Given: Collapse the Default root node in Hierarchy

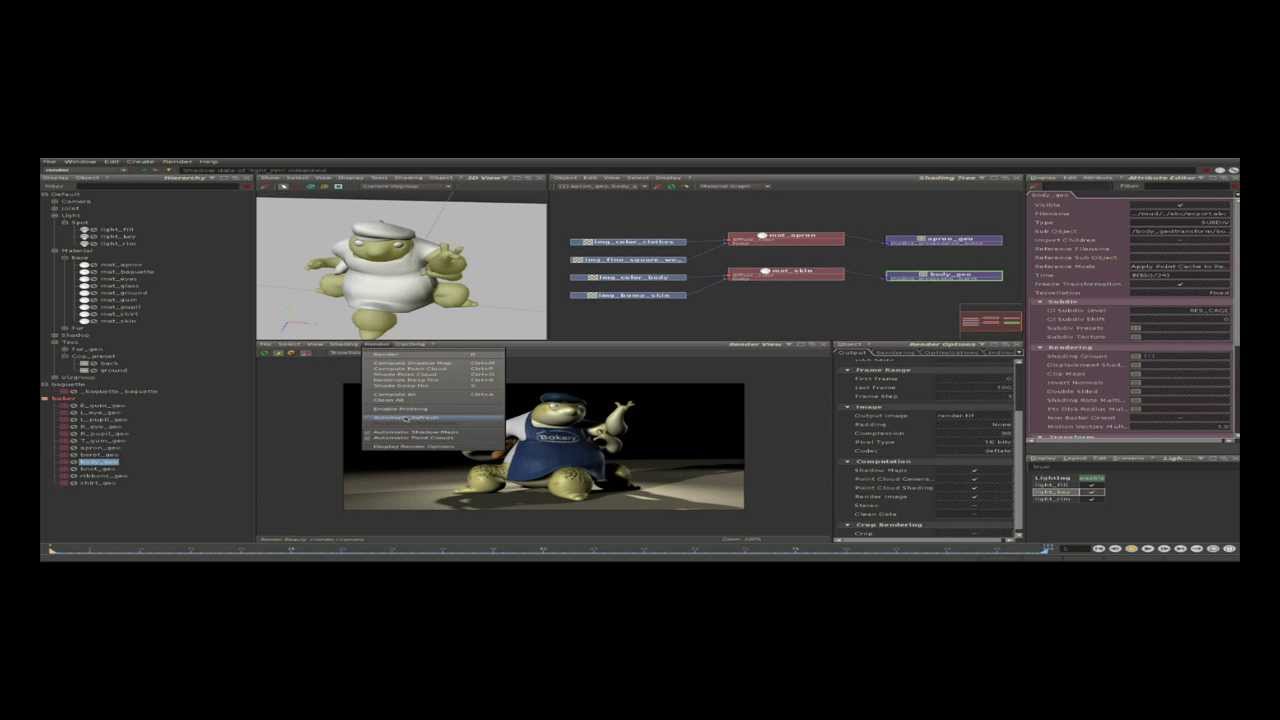Looking at the screenshot, I should click(45, 194).
